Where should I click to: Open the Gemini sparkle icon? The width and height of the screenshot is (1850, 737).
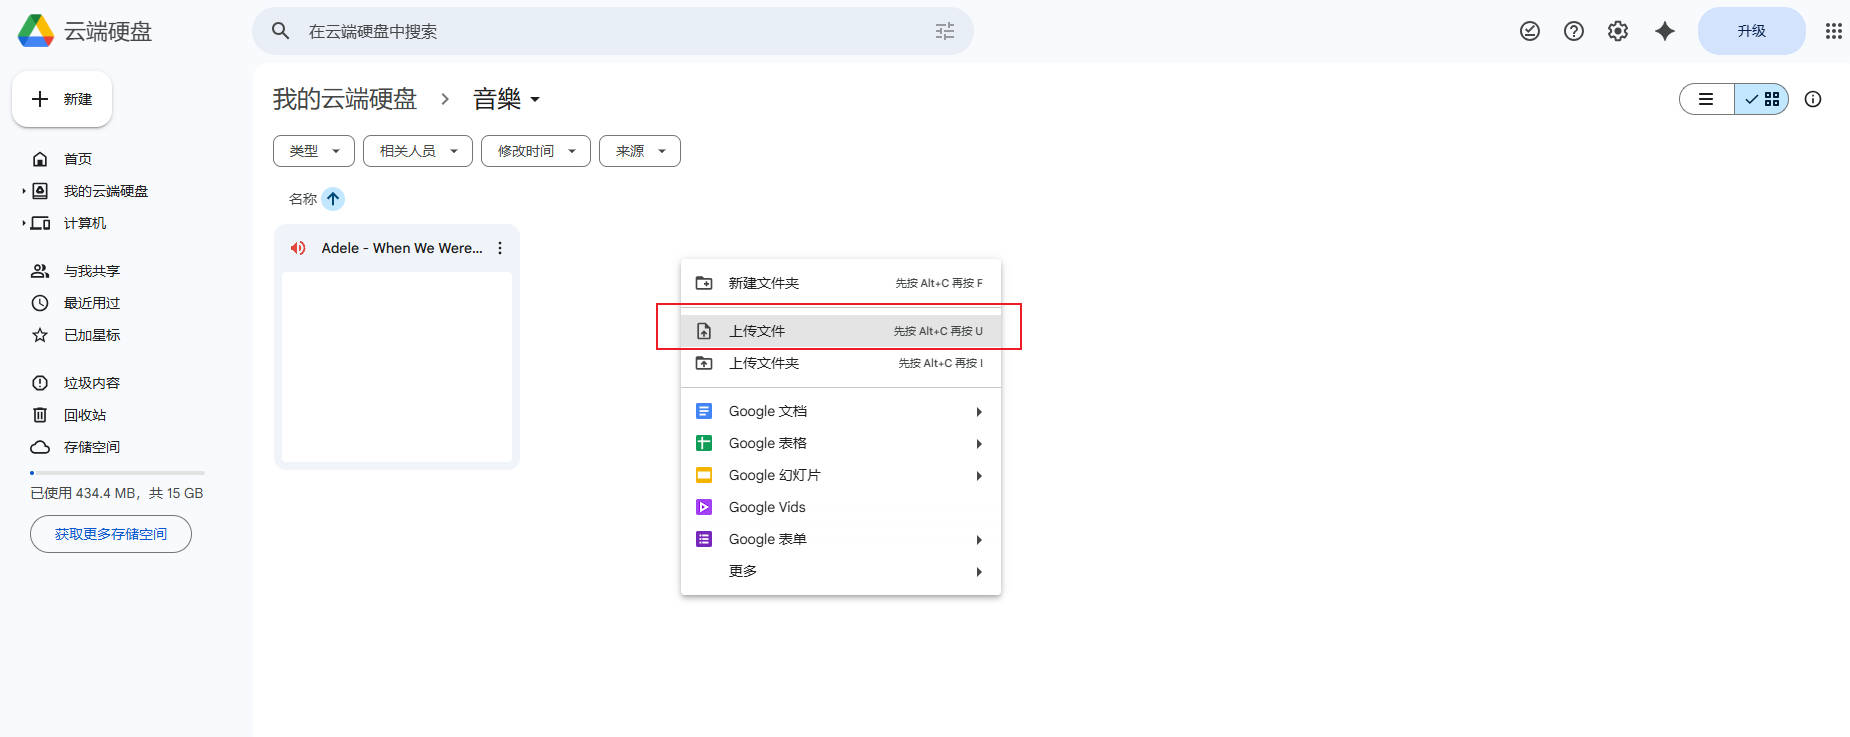click(1665, 31)
